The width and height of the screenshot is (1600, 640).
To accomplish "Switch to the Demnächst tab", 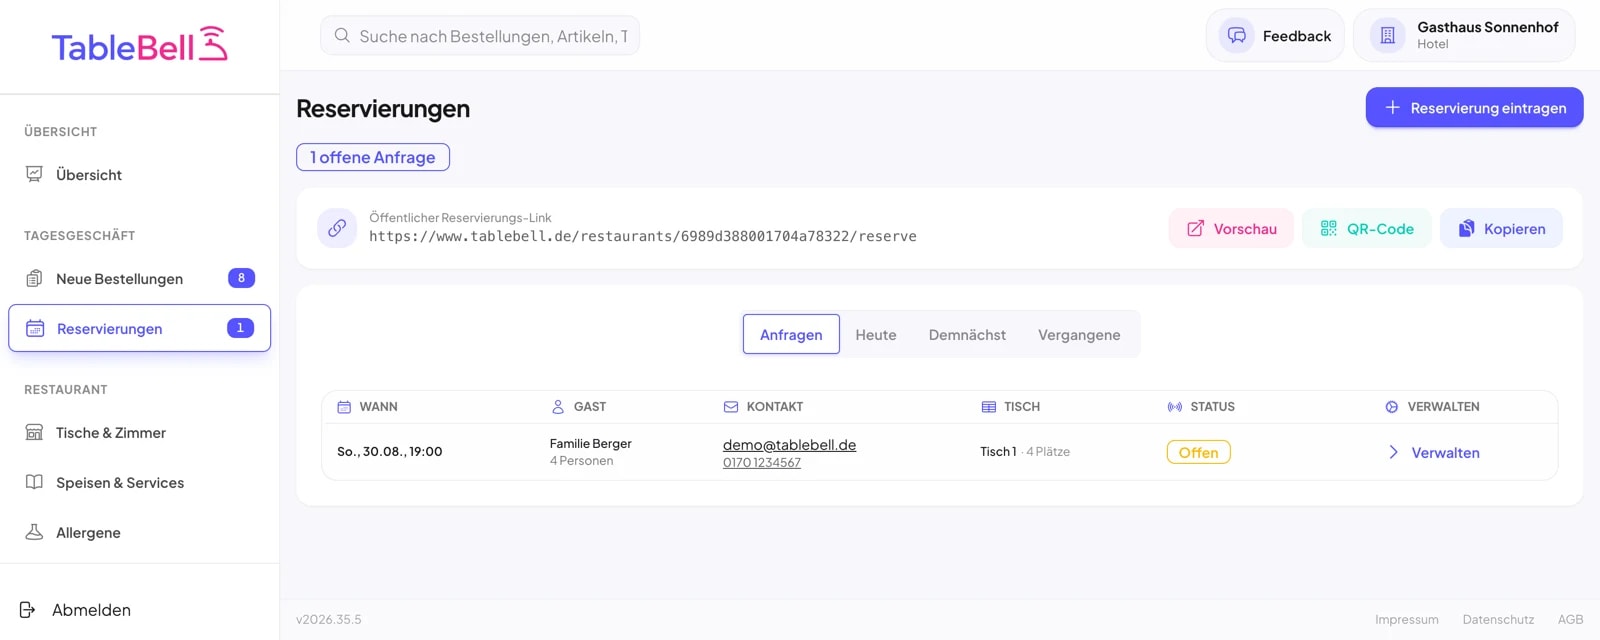I will [x=967, y=335].
